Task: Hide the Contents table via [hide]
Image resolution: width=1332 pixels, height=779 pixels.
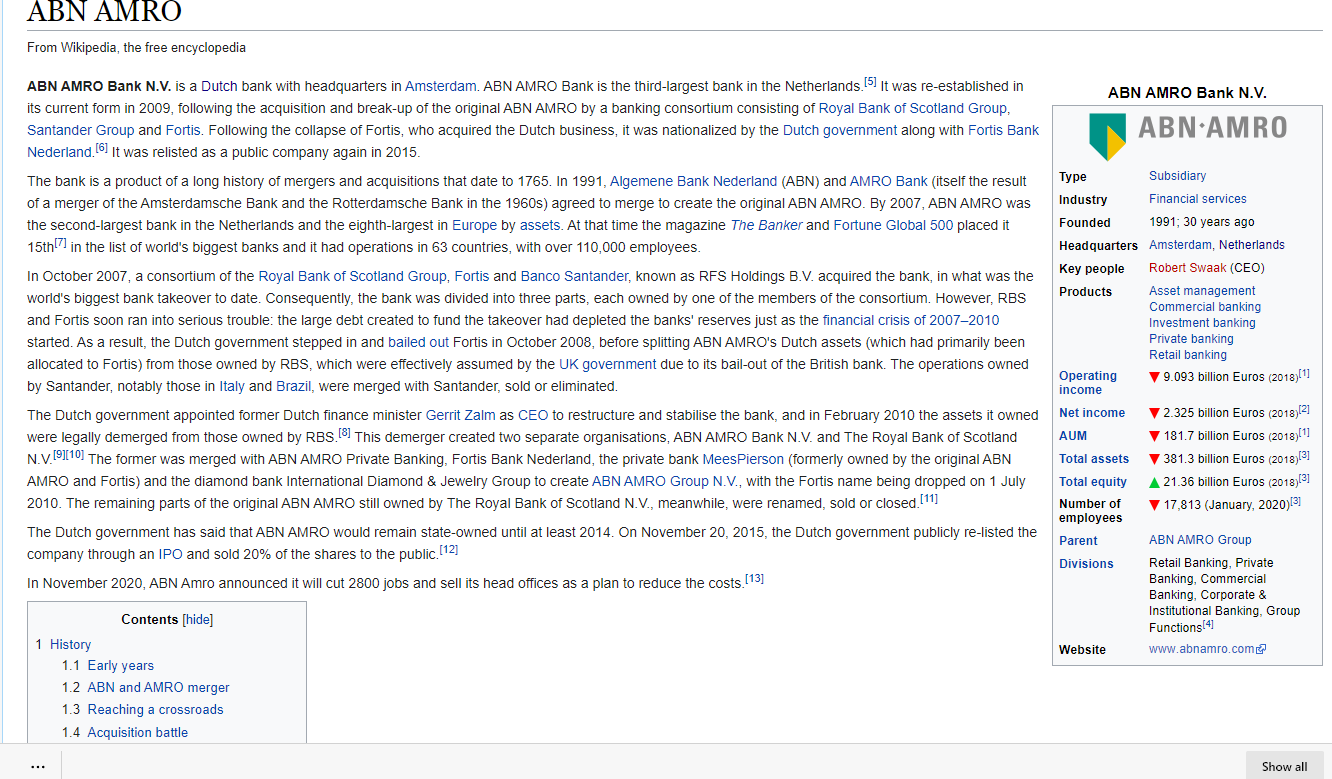Action: click(x=197, y=620)
